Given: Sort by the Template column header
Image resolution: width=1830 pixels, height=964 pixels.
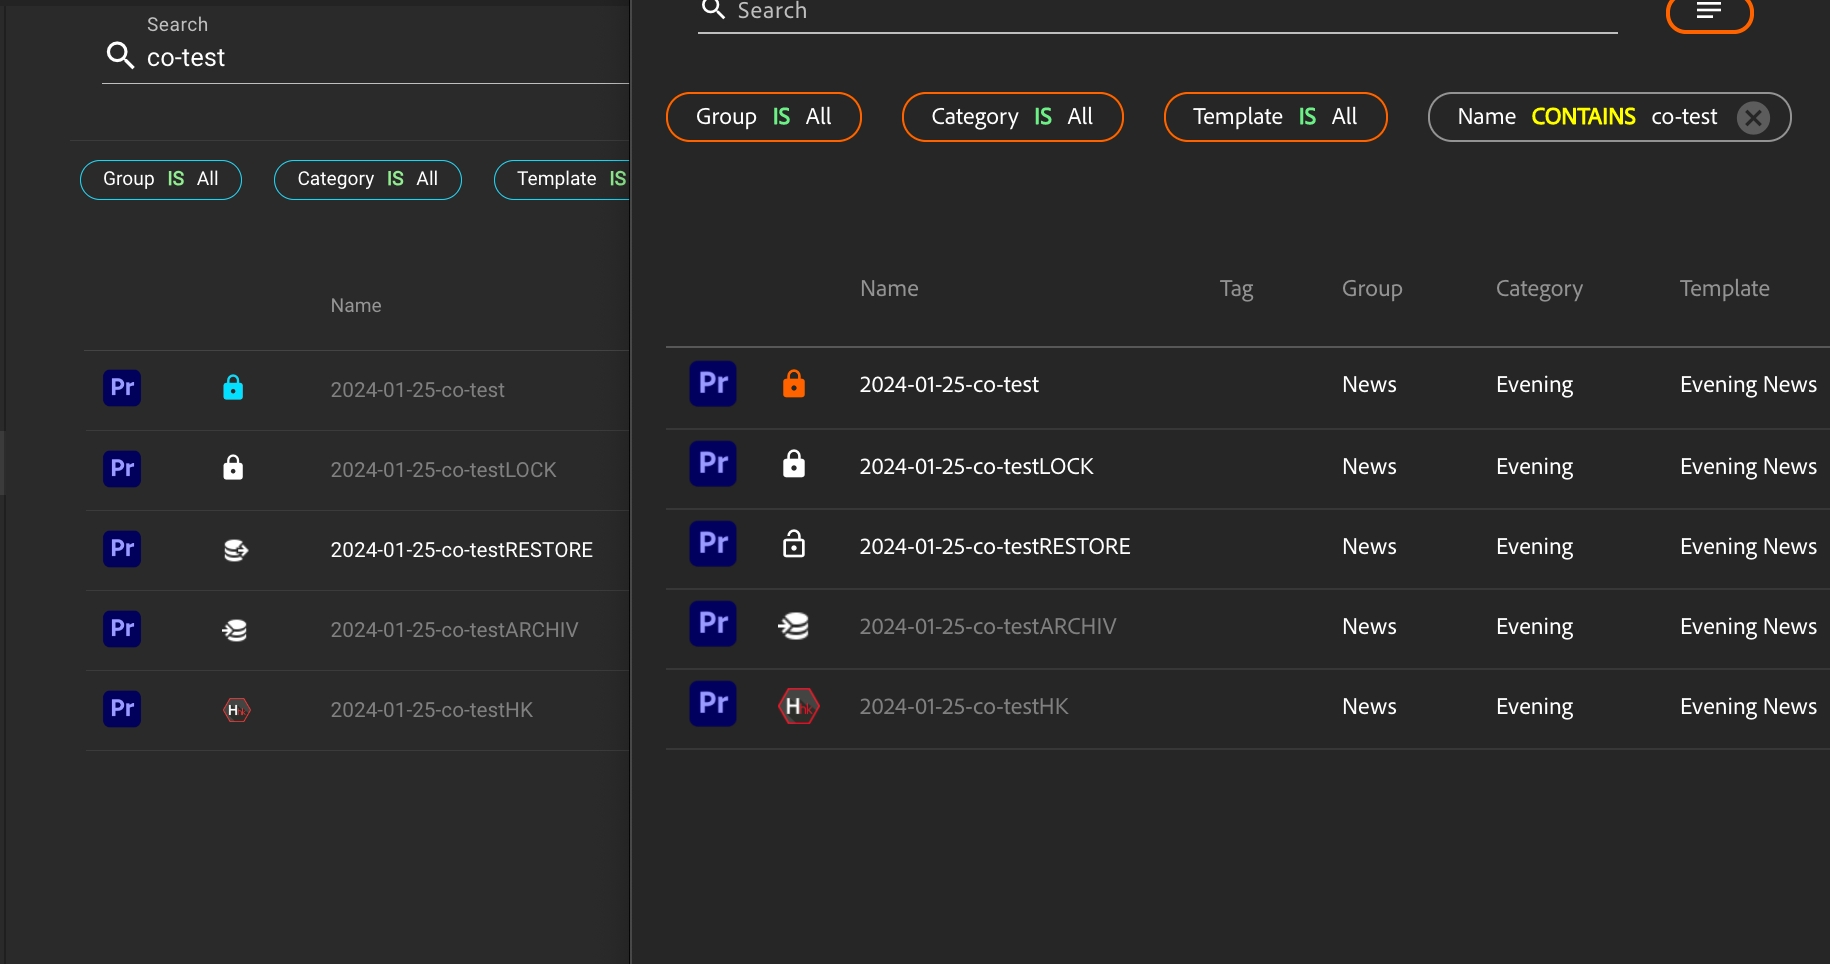Looking at the screenshot, I should click(1724, 289).
